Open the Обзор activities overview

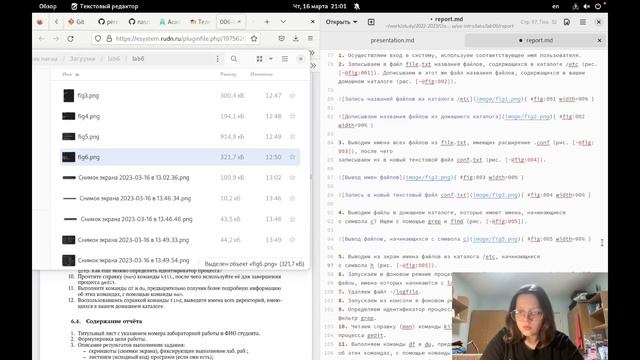(x=48, y=7)
